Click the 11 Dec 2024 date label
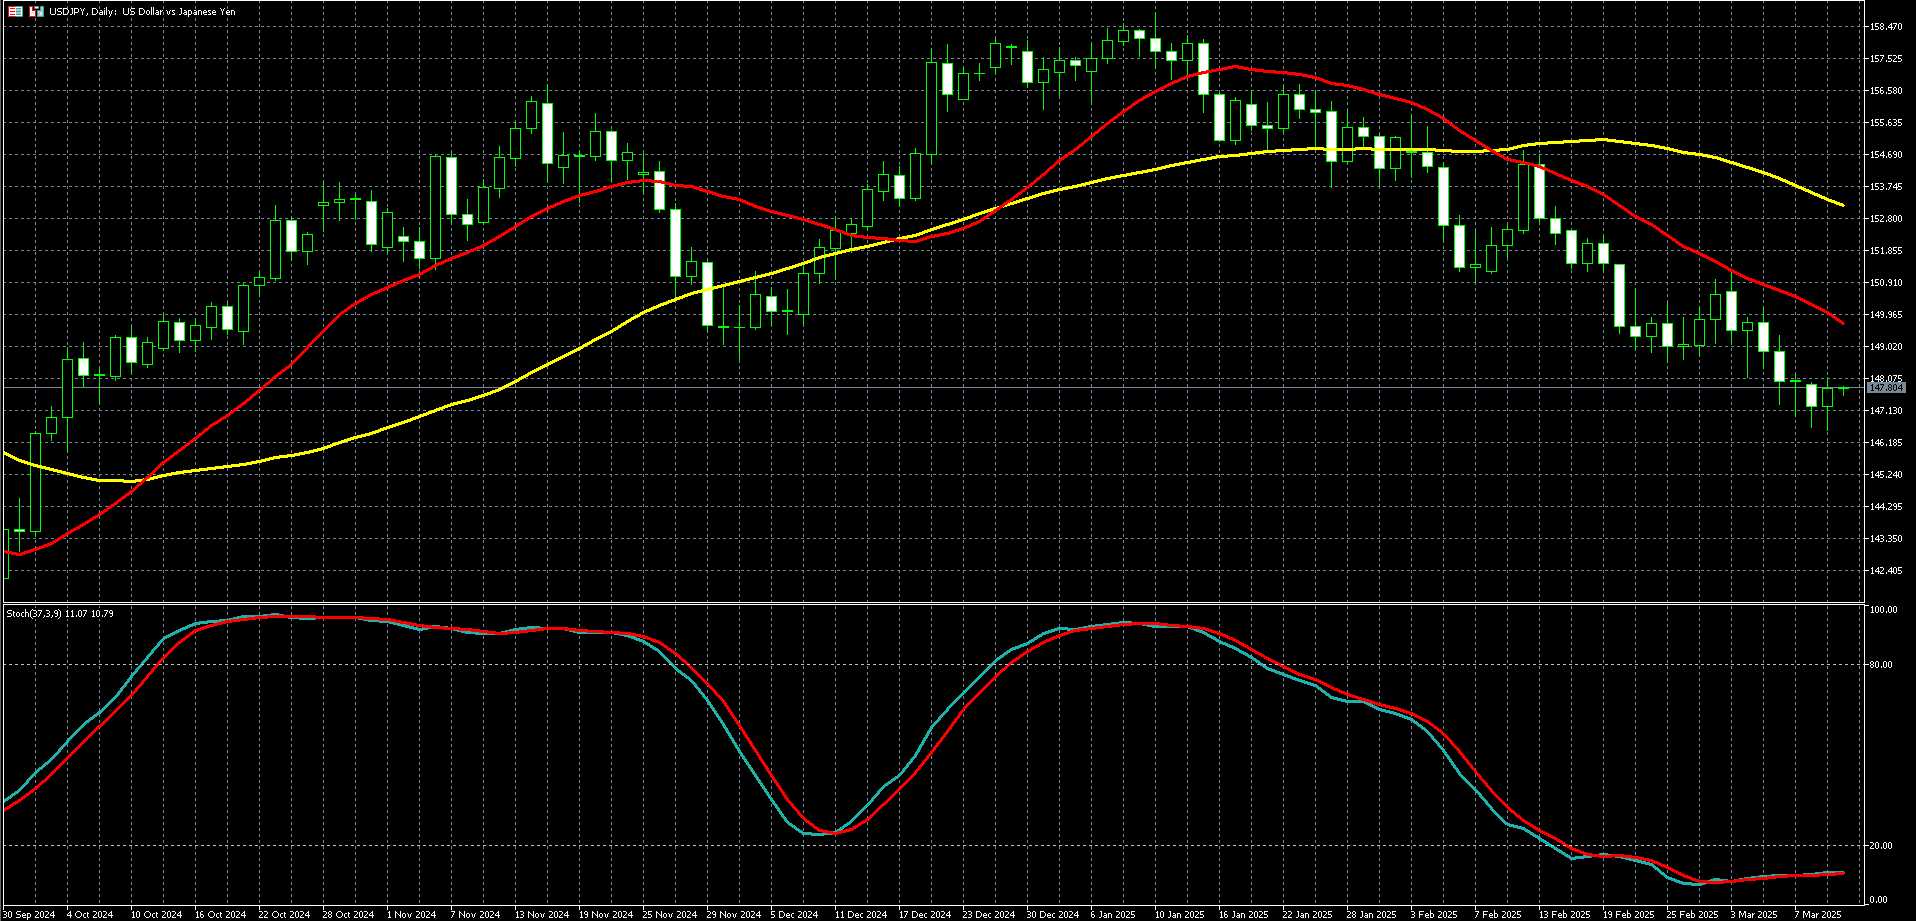Viewport: 1916px width, 921px height. [x=861, y=914]
